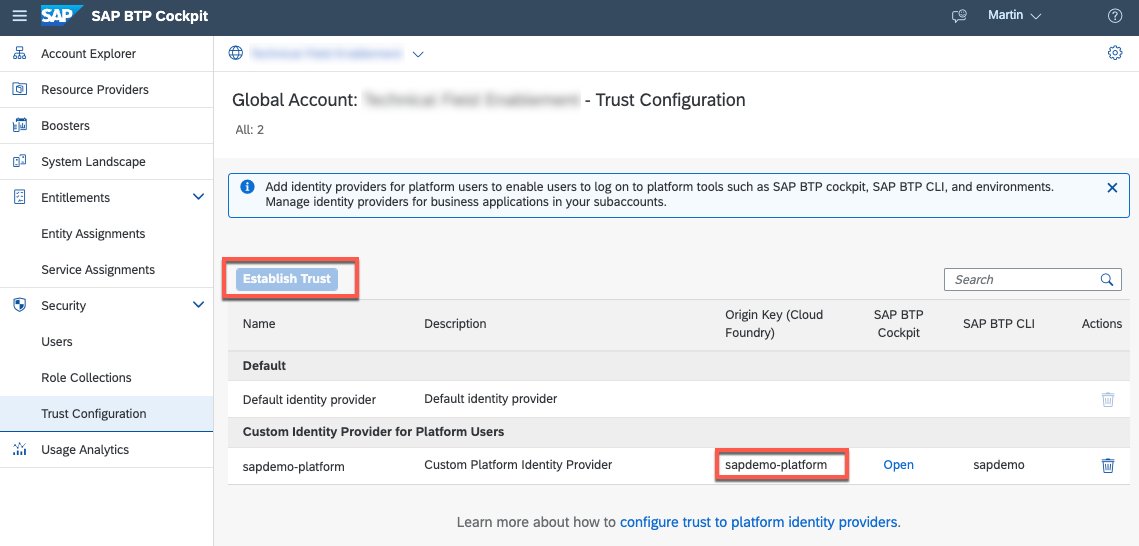
Task: Open the sapdemo-platform cockpit link
Action: coord(898,465)
